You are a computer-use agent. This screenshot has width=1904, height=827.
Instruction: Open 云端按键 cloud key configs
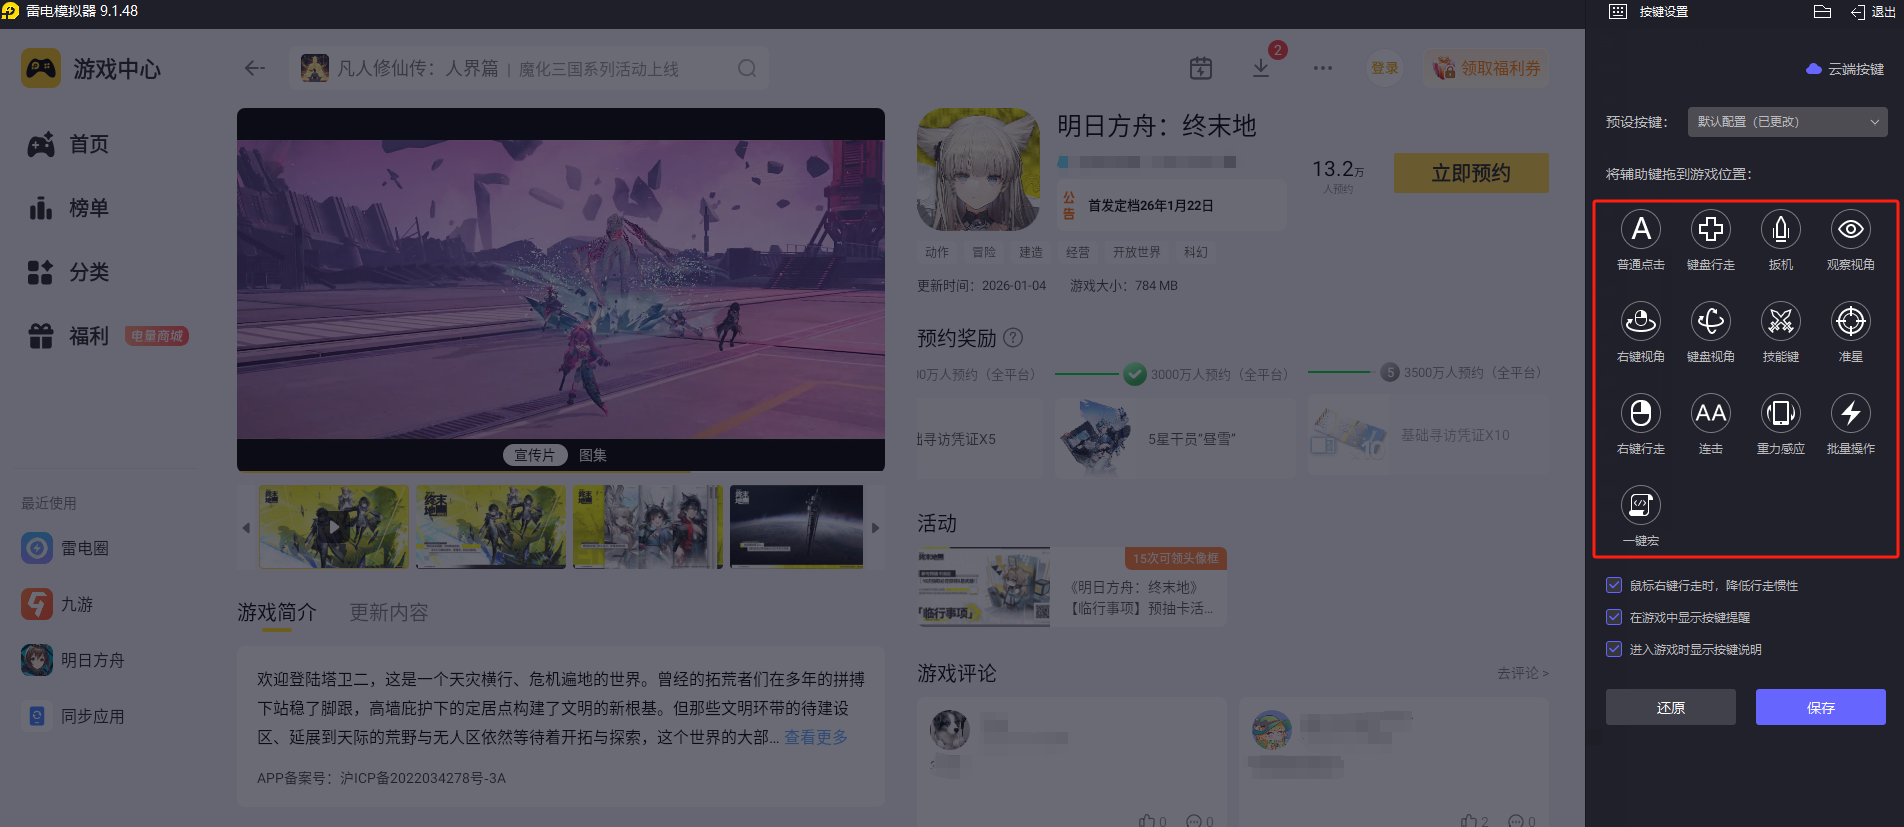point(1845,69)
